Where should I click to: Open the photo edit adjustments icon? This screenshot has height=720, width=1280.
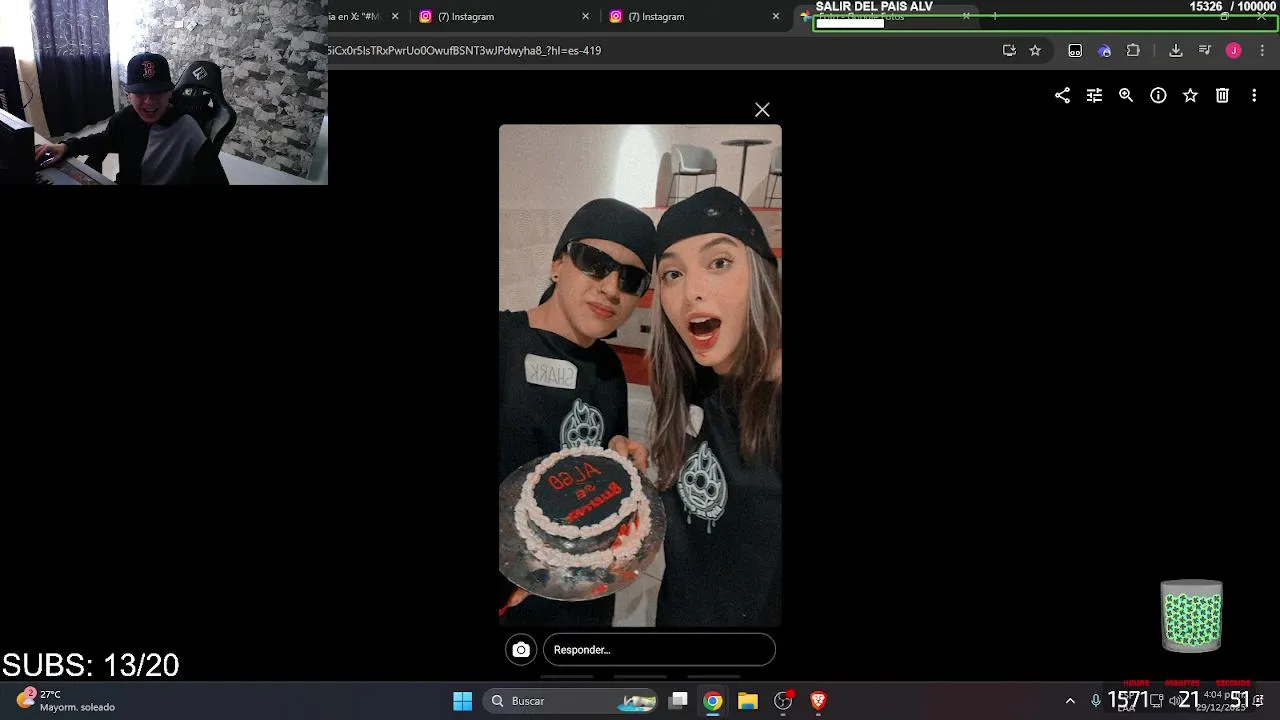point(1094,95)
